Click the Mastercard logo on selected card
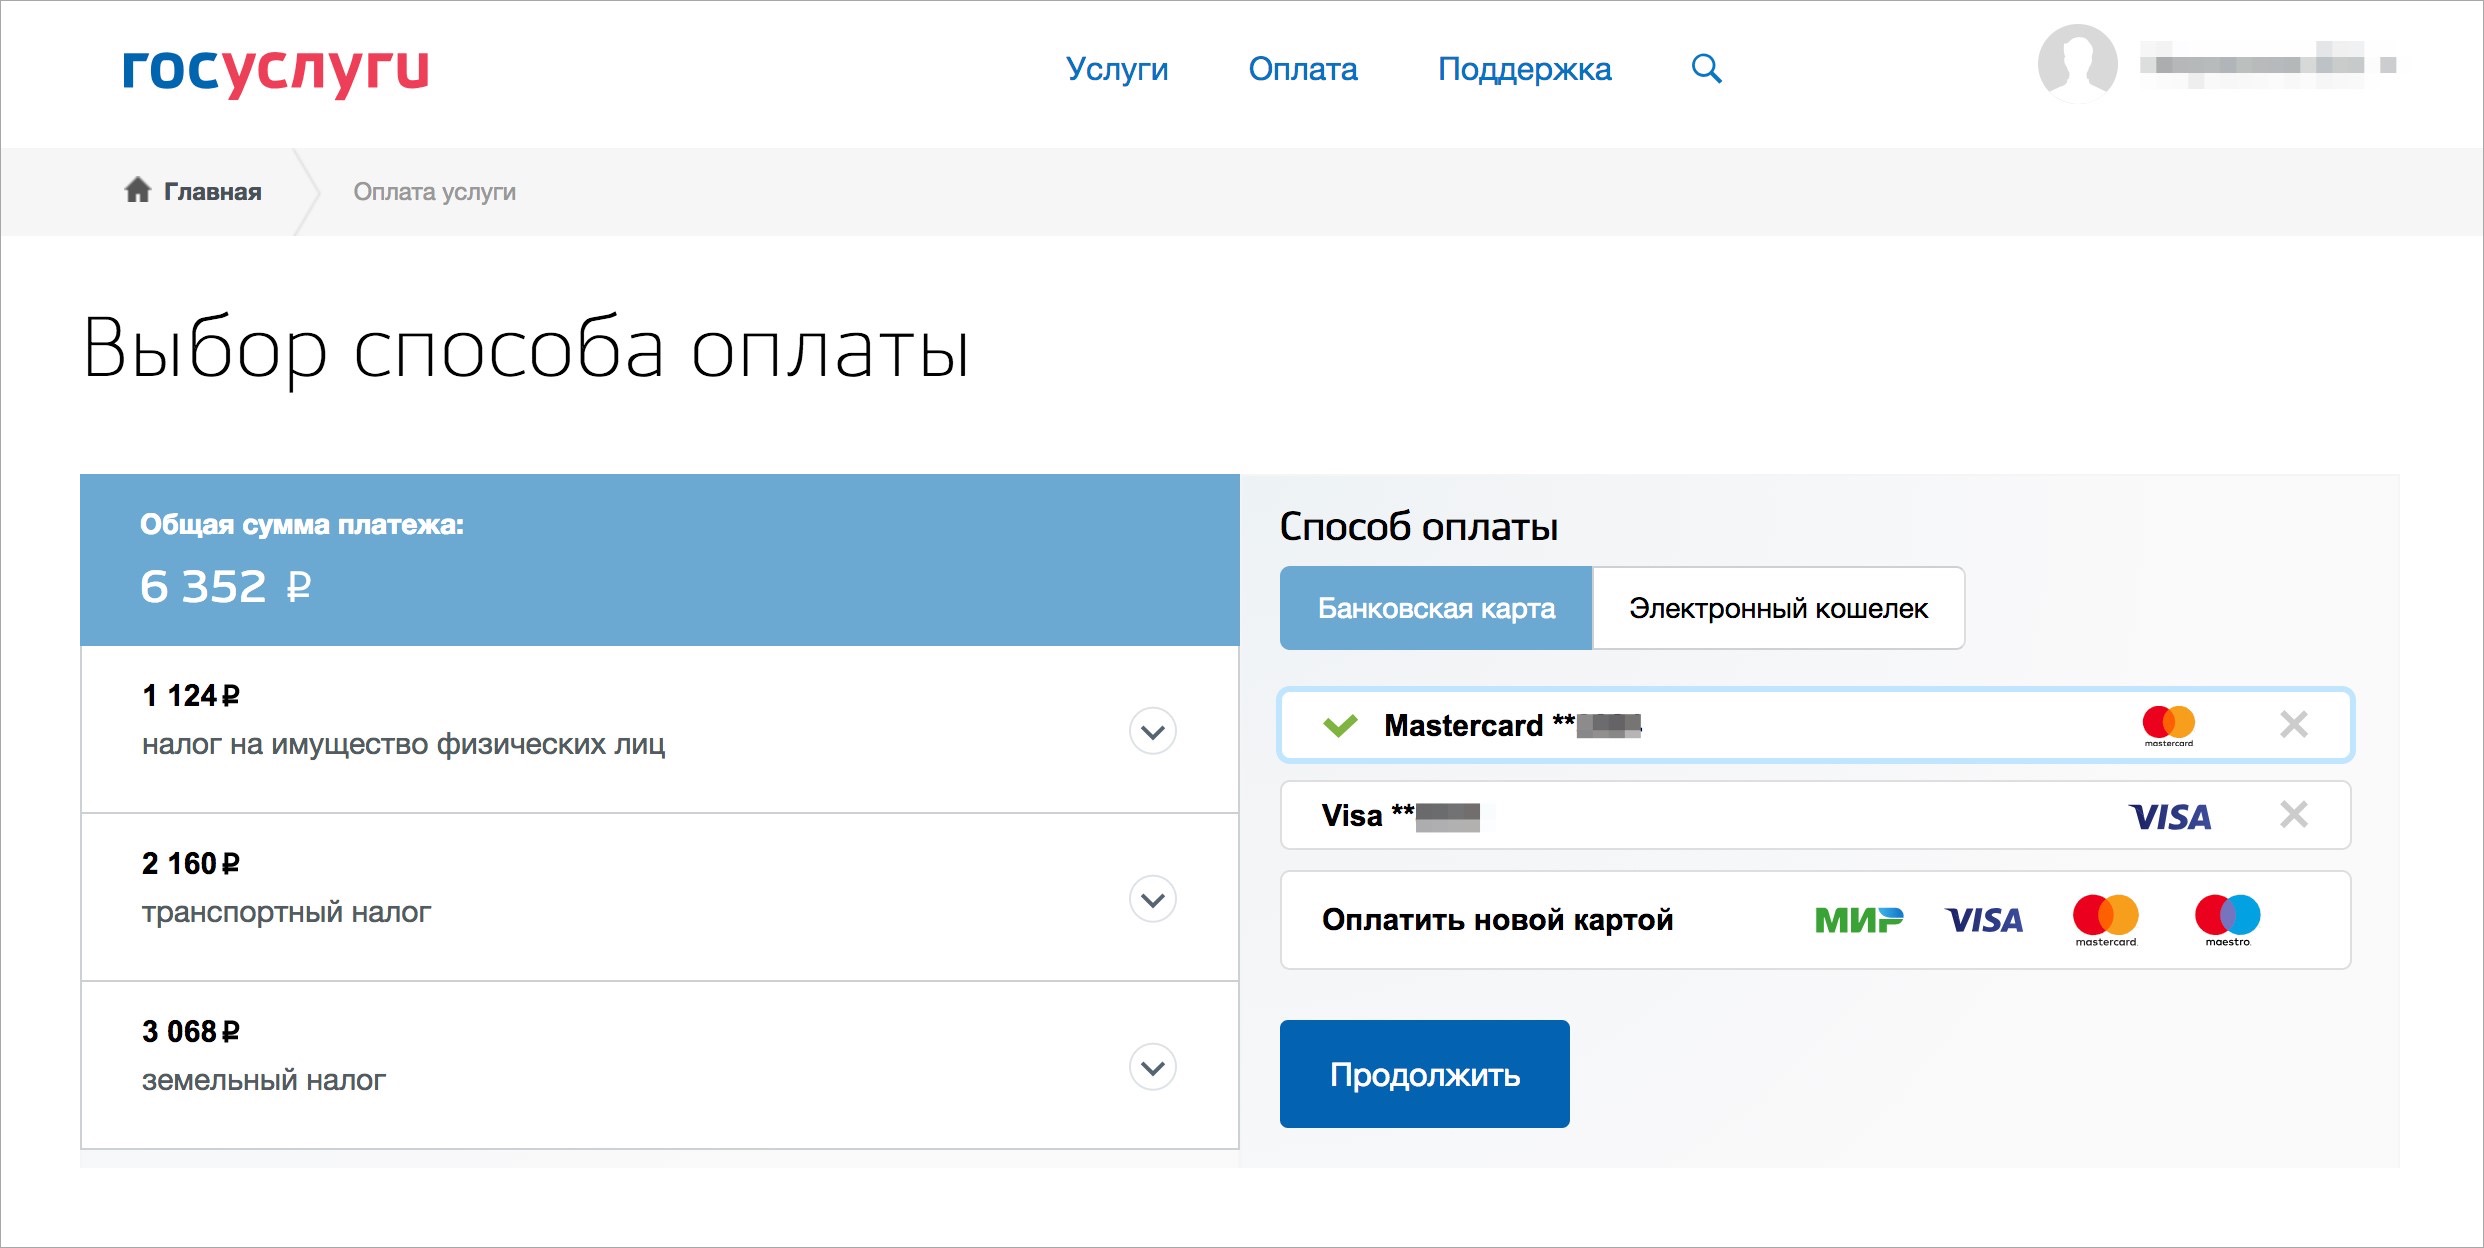2484x1248 pixels. (x=2168, y=724)
